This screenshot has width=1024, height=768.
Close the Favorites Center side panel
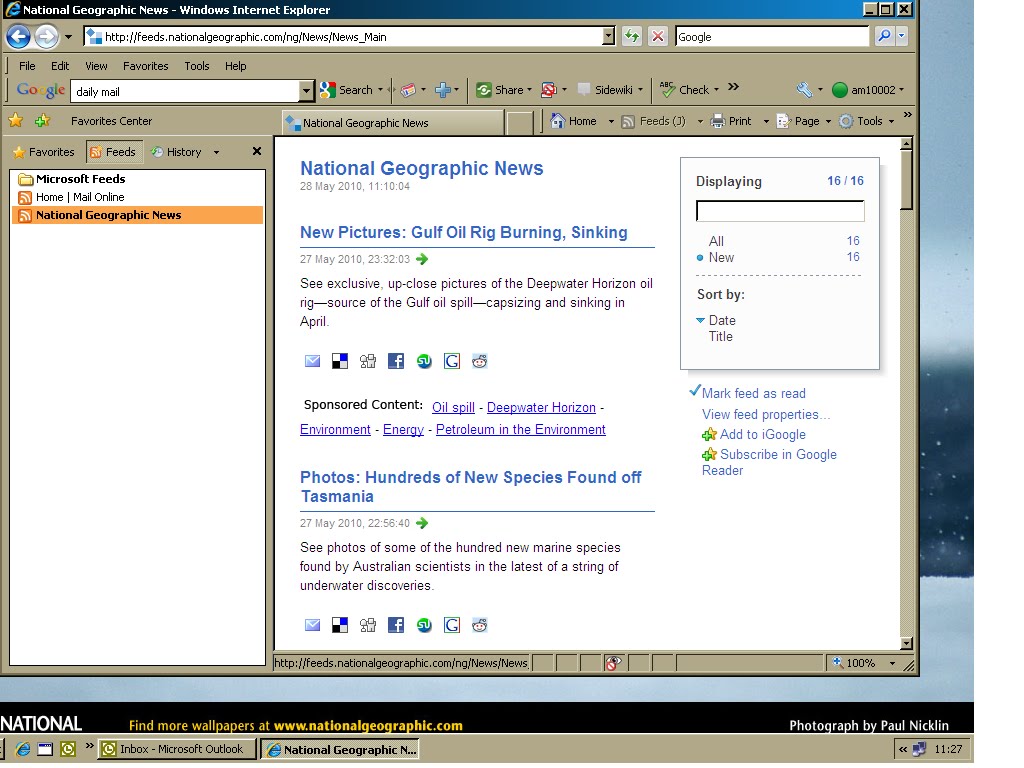pos(257,152)
